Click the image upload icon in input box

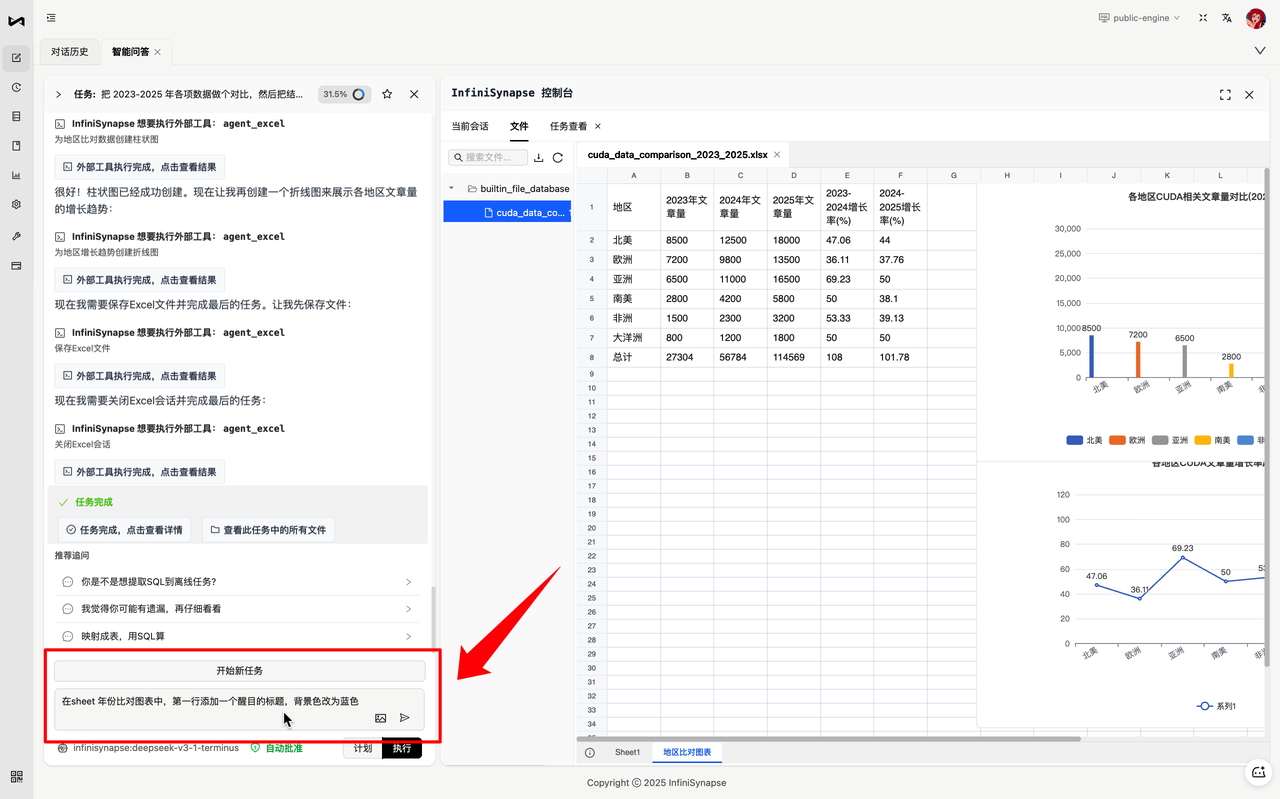pyautogui.click(x=380, y=718)
